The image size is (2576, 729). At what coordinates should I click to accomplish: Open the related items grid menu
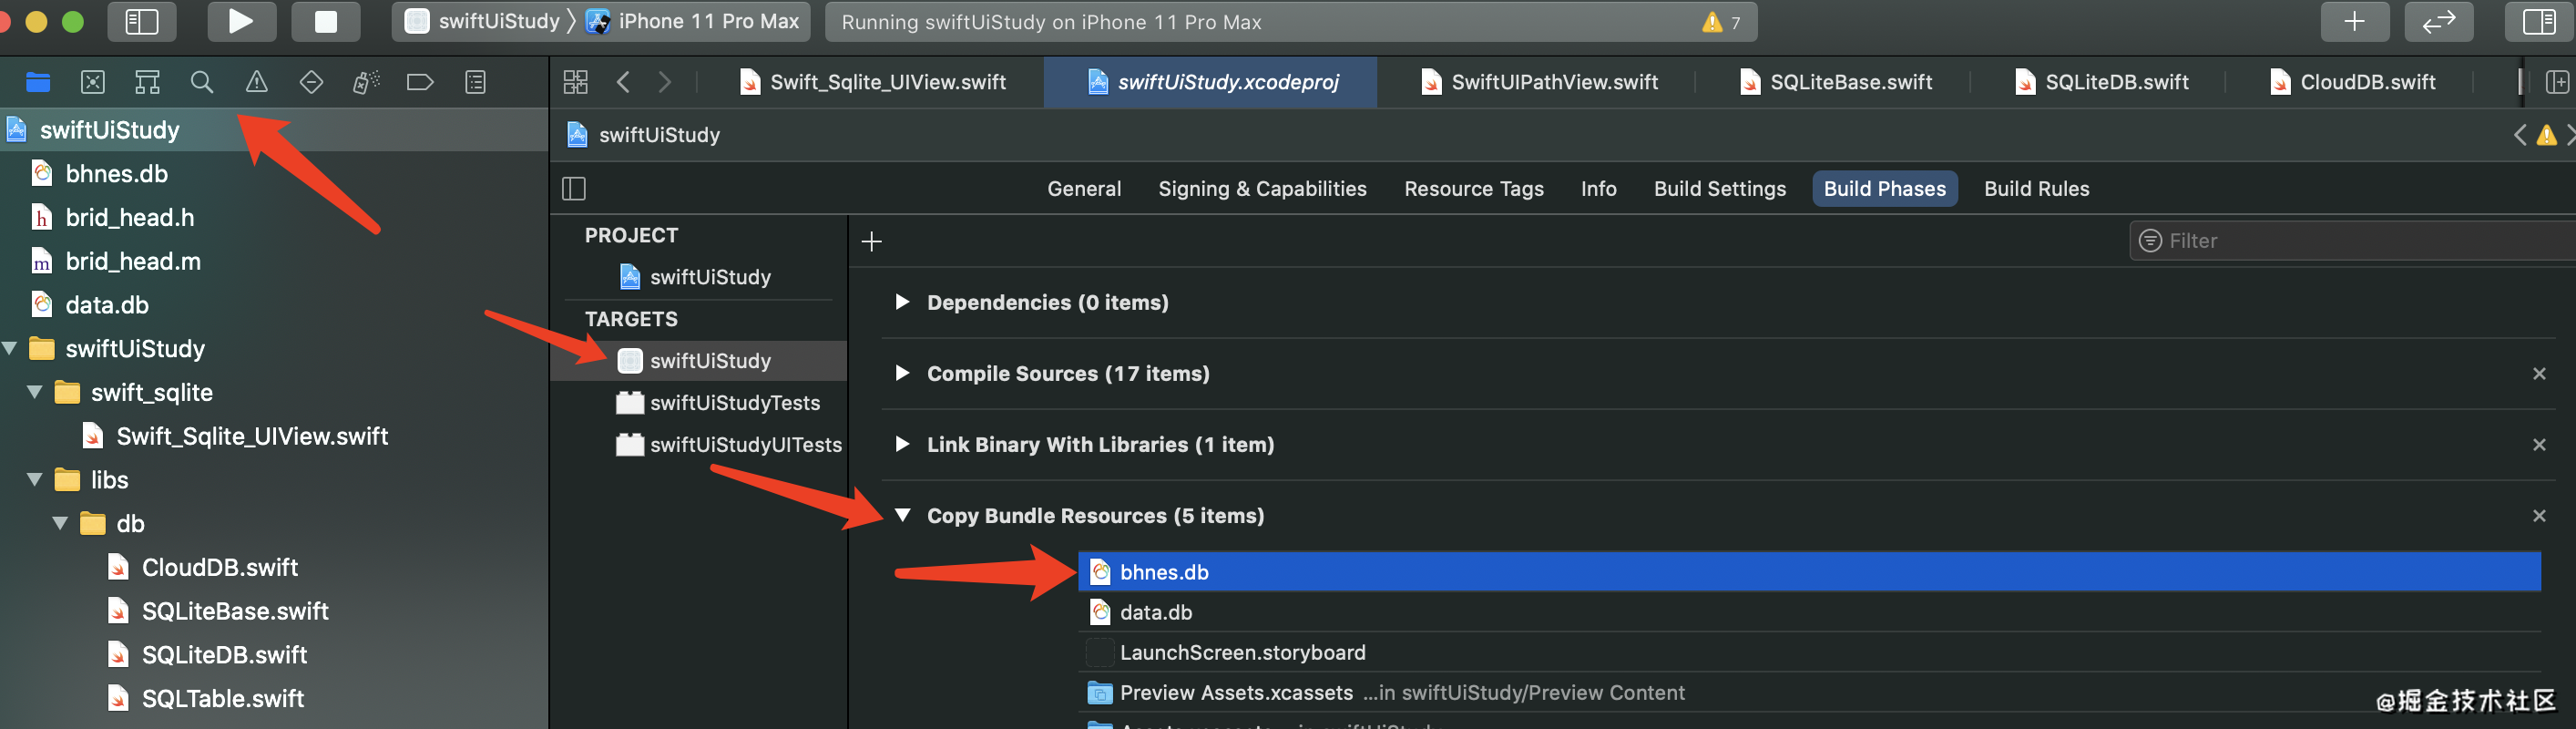pyautogui.click(x=576, y=82)
